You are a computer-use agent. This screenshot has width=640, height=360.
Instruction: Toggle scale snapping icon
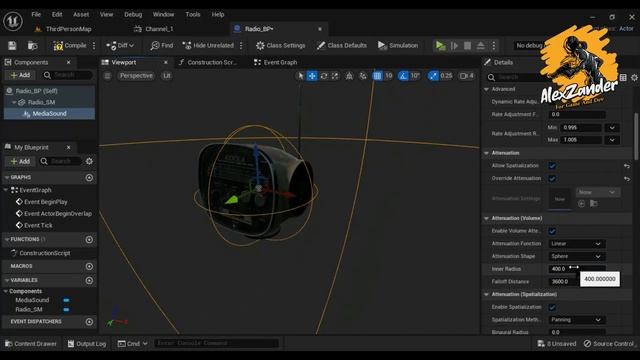[x=433, y=76]
